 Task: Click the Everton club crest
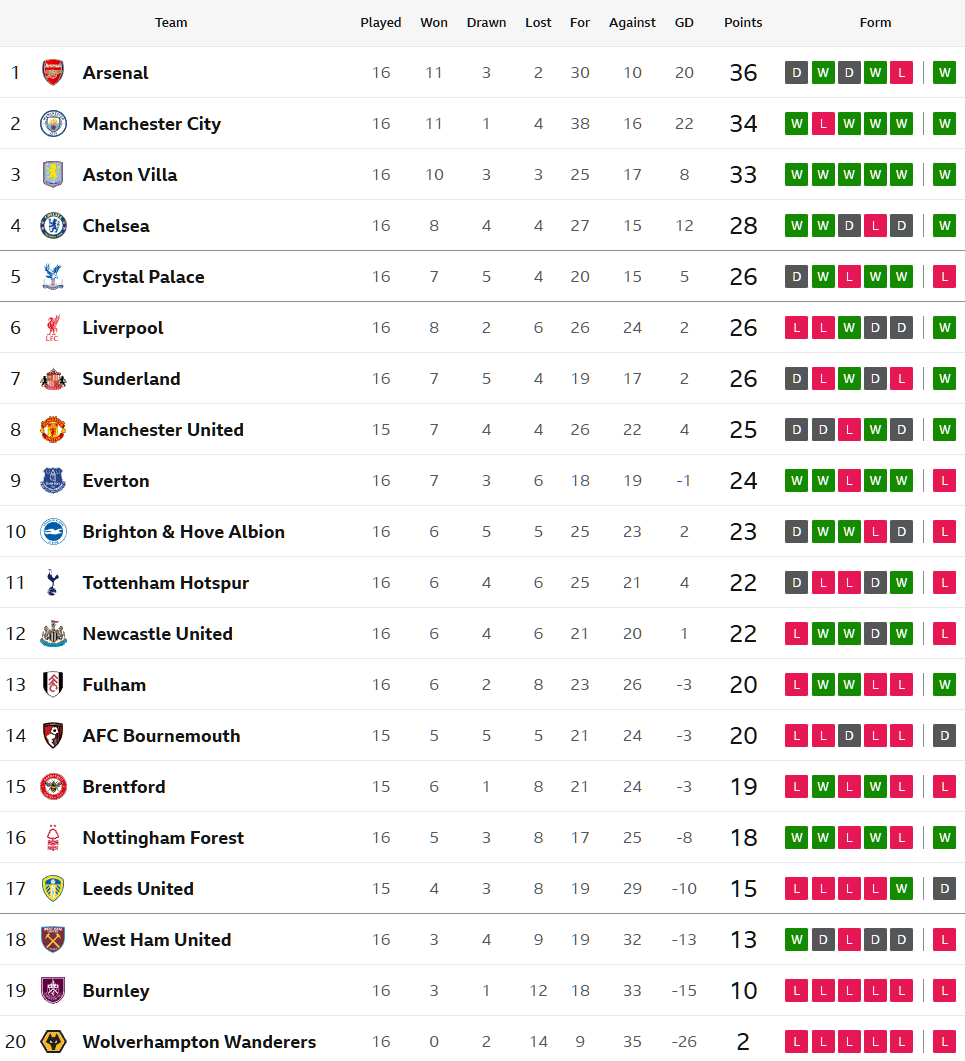pos(53,480)
